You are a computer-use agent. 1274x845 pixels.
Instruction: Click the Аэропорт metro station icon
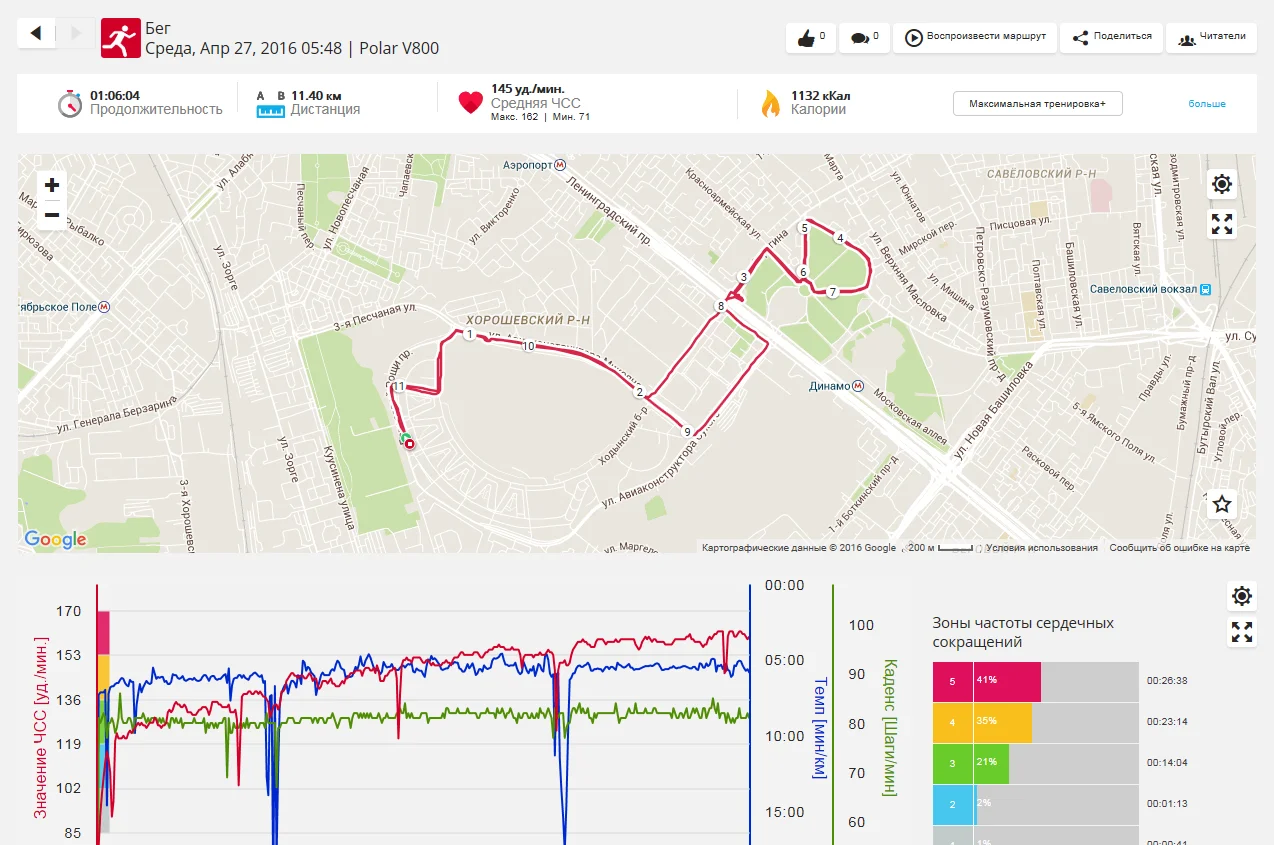point(560,164)
